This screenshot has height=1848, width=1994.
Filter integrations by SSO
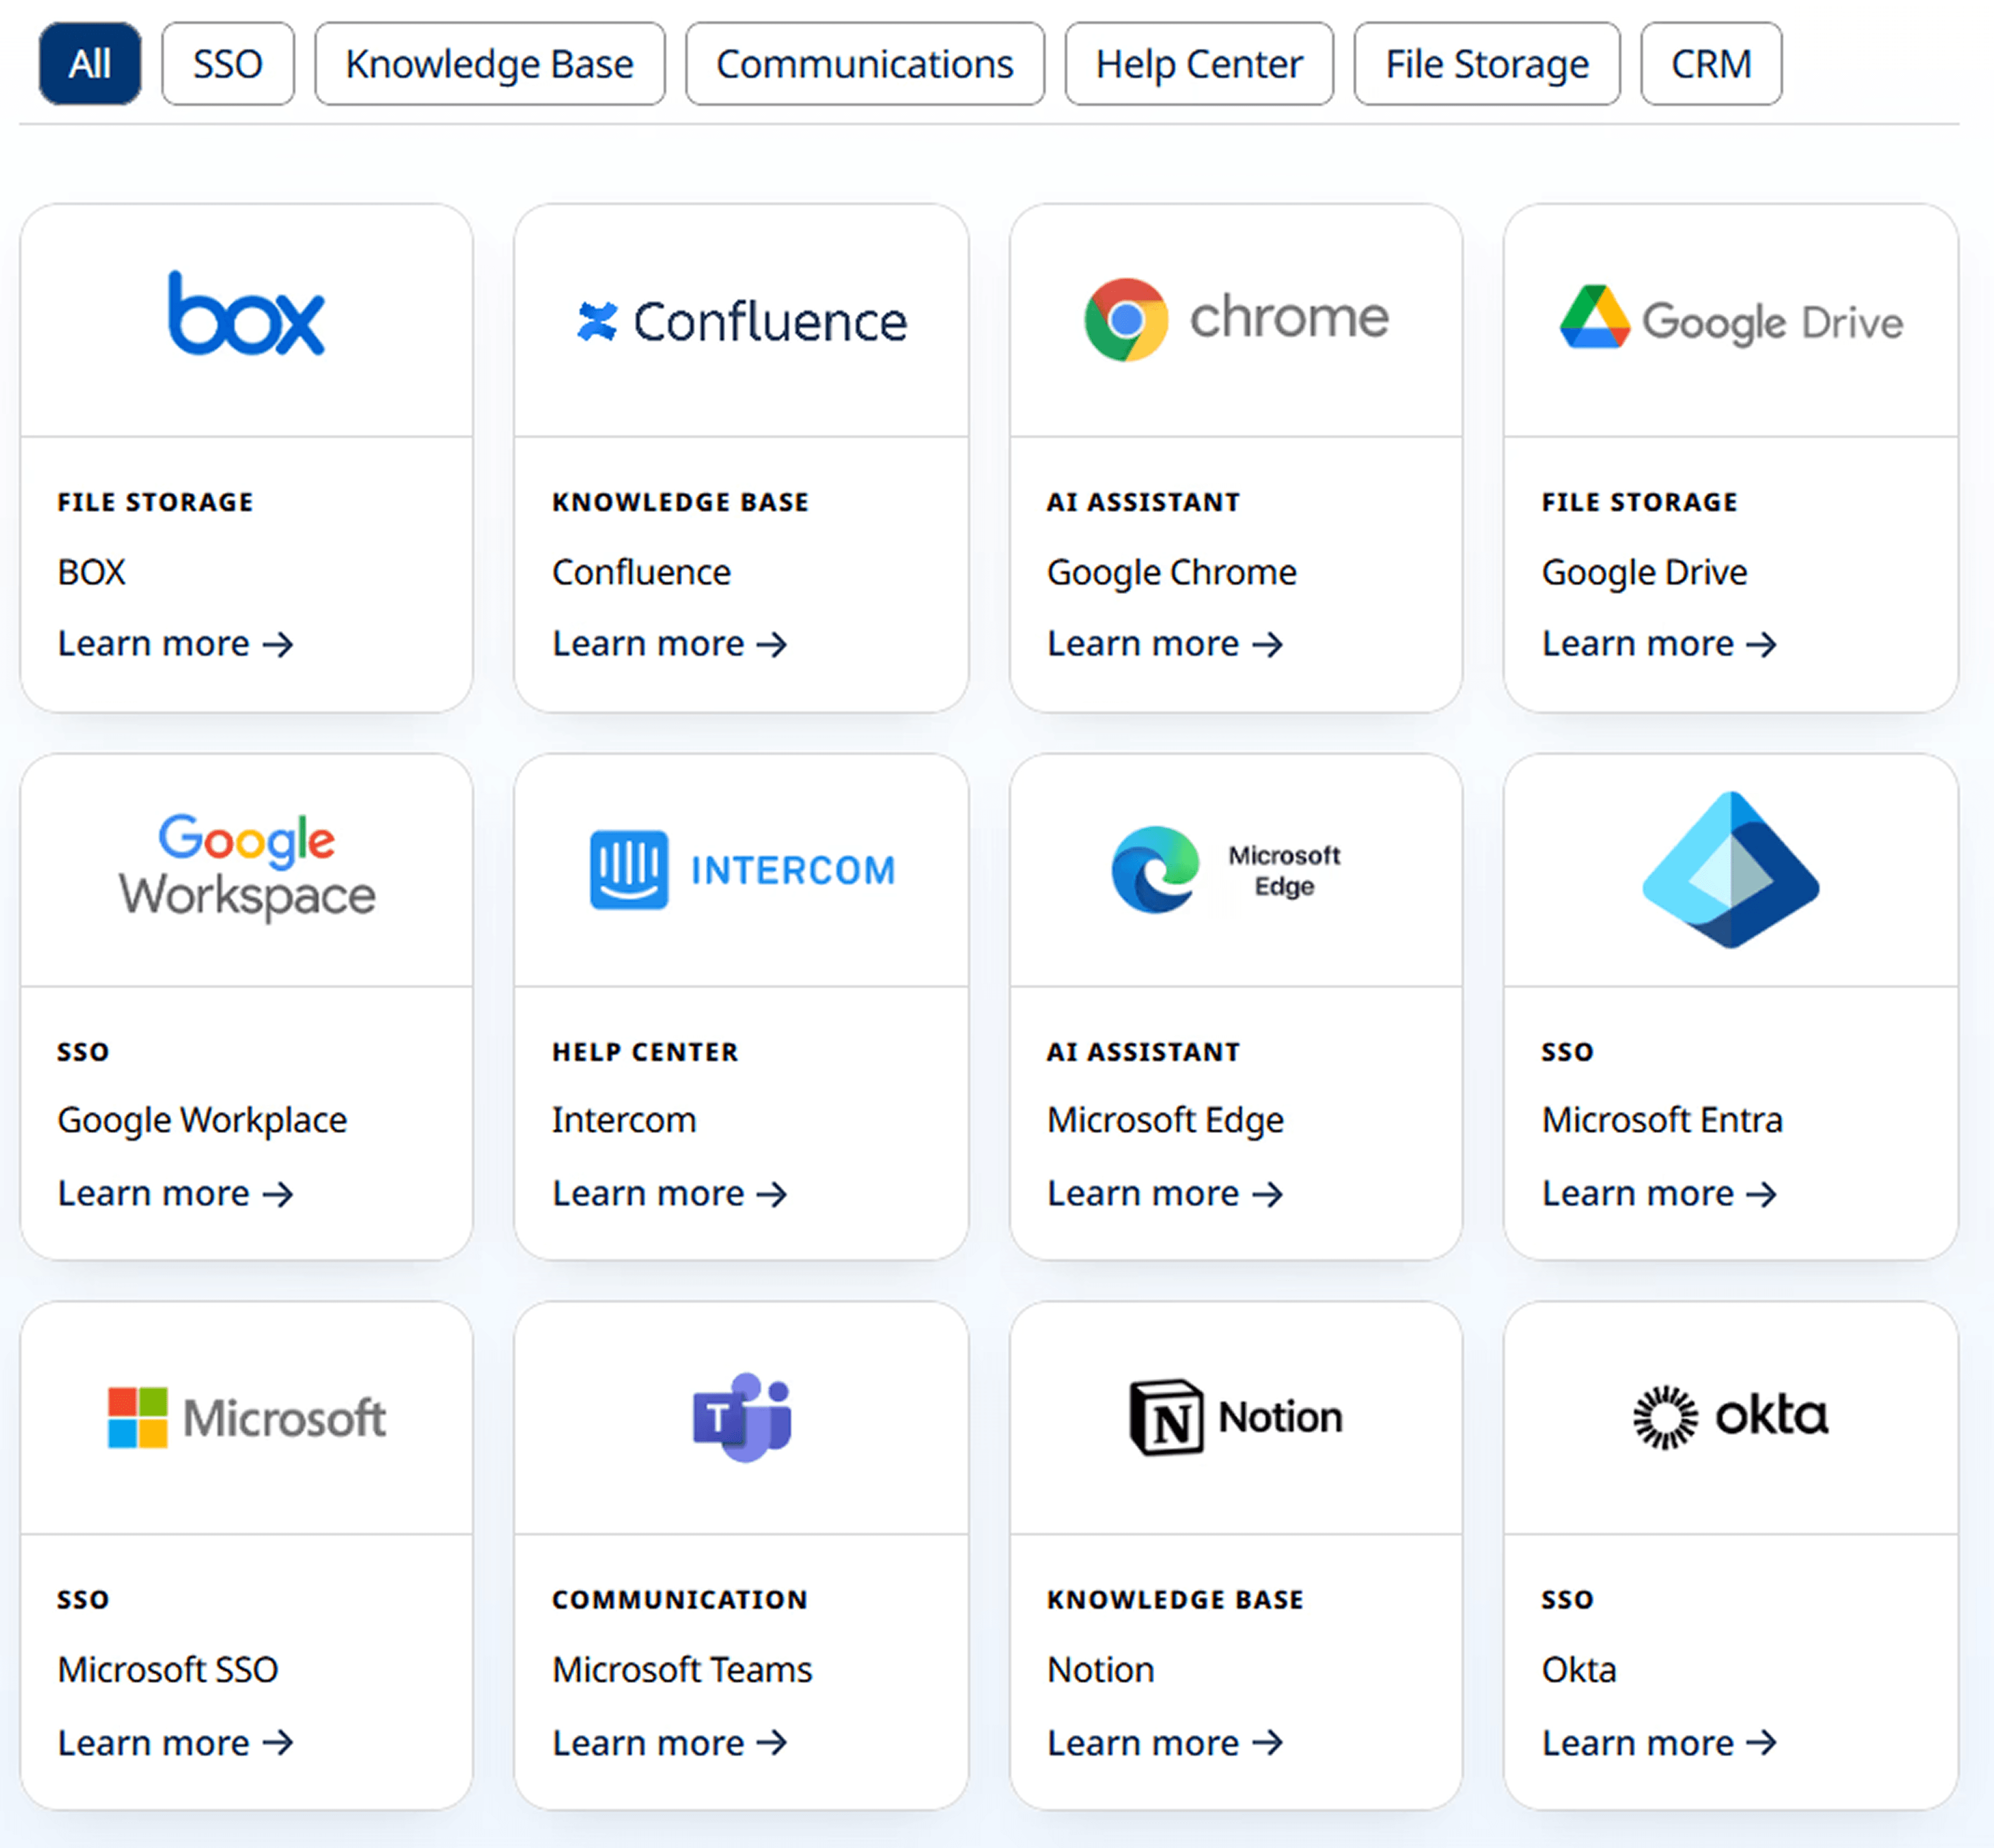[x=228, y=64]
